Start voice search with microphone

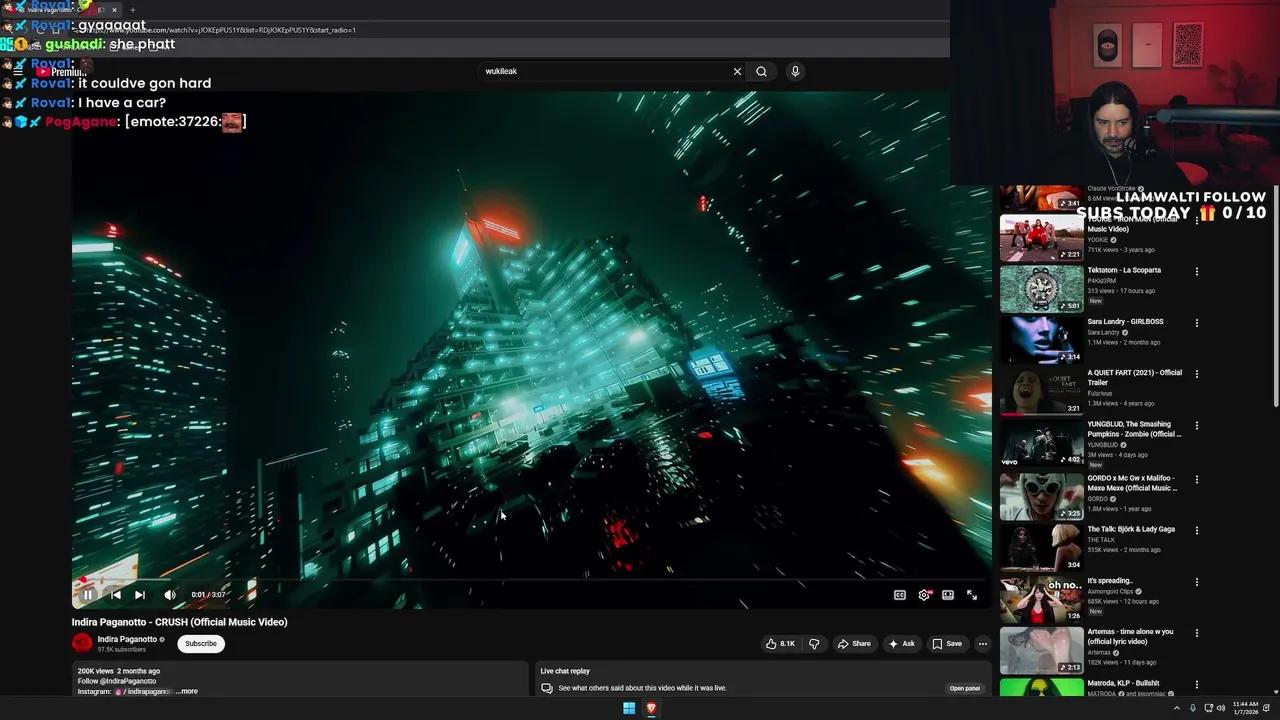[795, 71]
